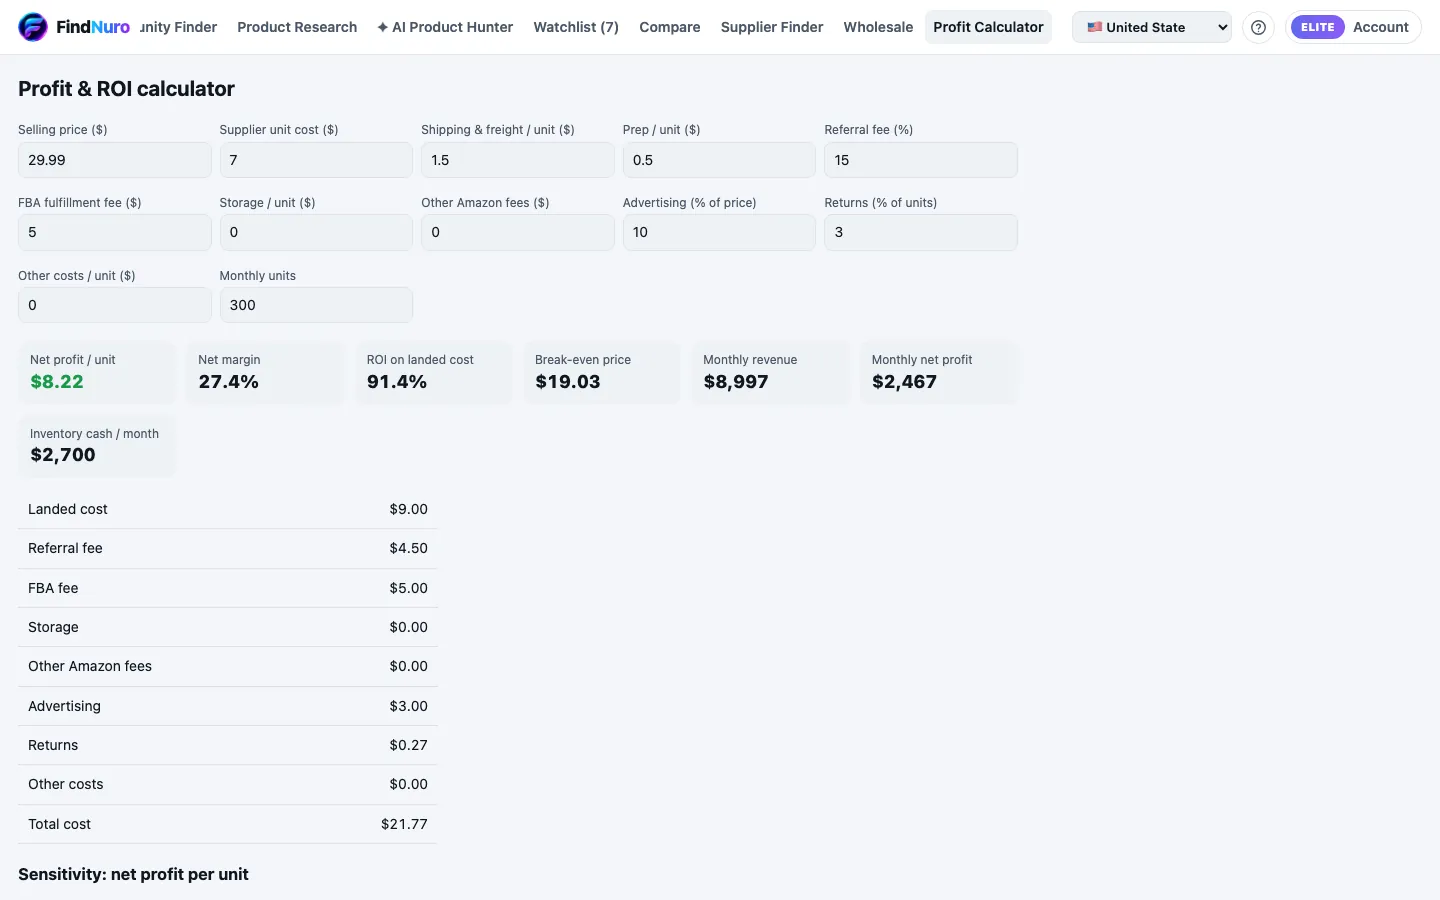Viewport: 1440px width, 900px height.
Task: Click the Landed cost $9.00 amount
Action: (x=408, y=509)
